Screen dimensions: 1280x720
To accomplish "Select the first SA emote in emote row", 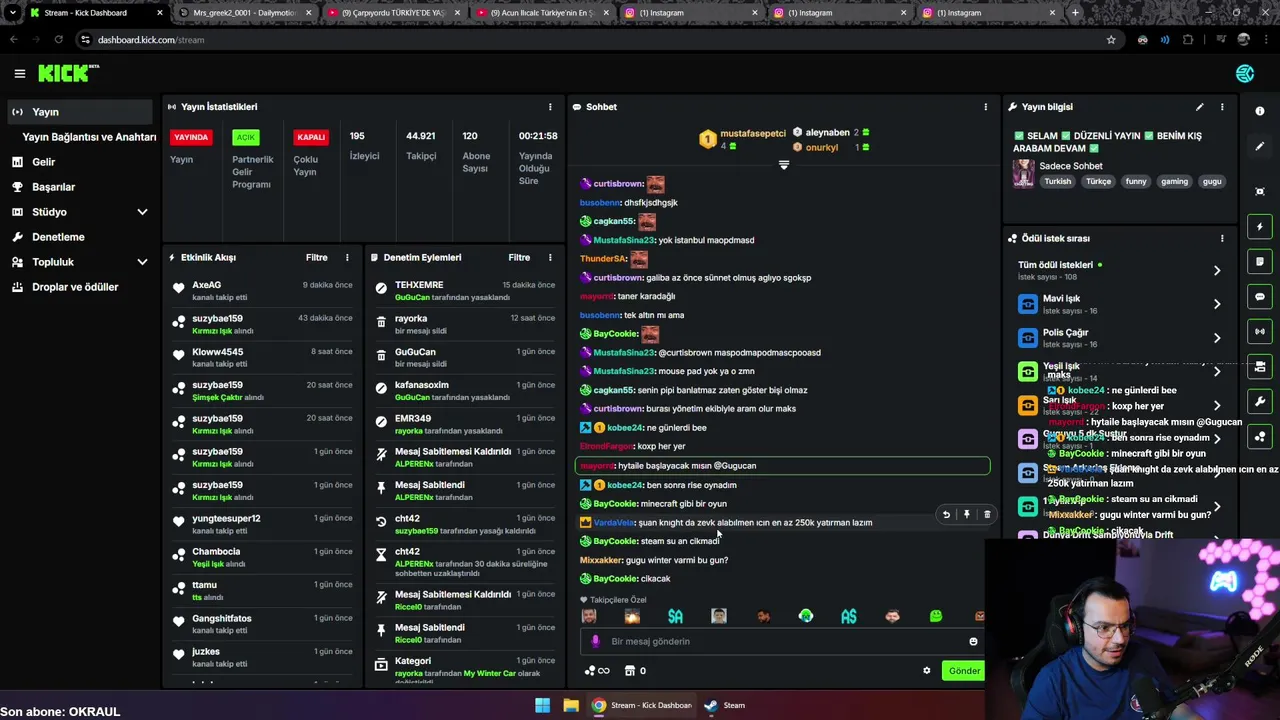I will (x=675, y=616).
